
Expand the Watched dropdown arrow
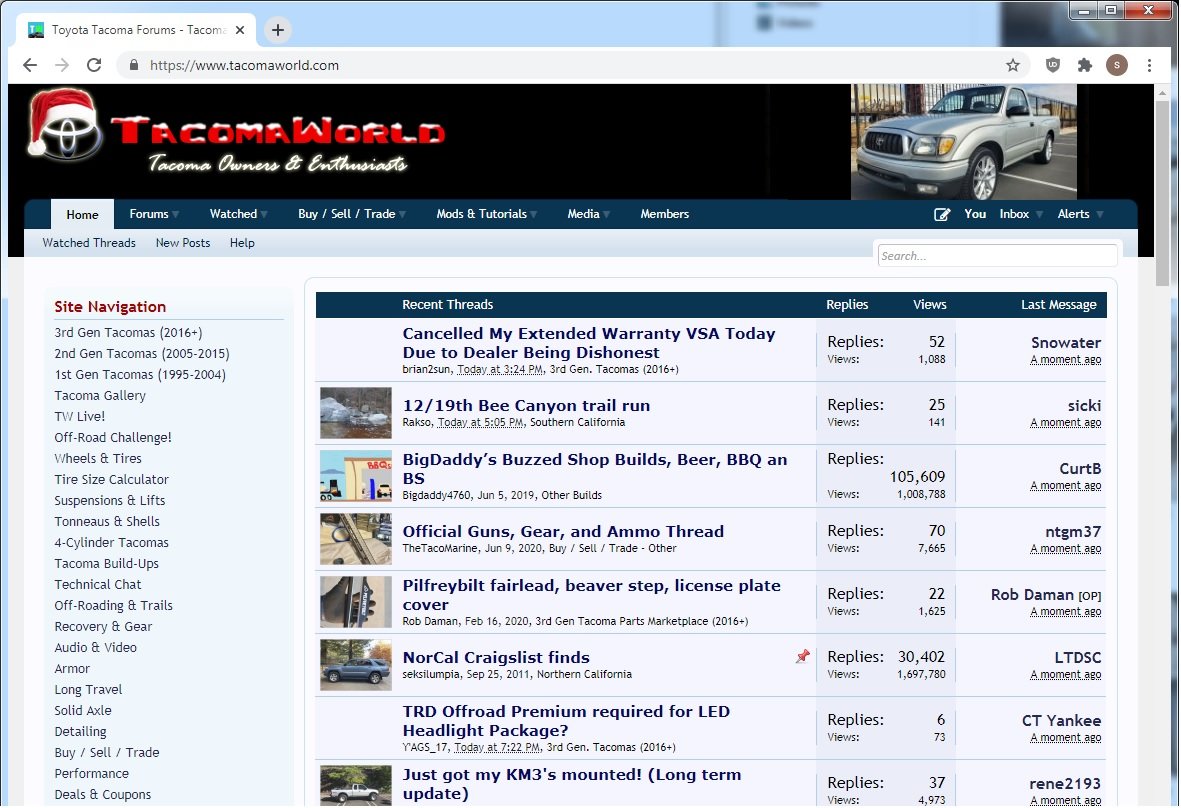click(264, 215)
